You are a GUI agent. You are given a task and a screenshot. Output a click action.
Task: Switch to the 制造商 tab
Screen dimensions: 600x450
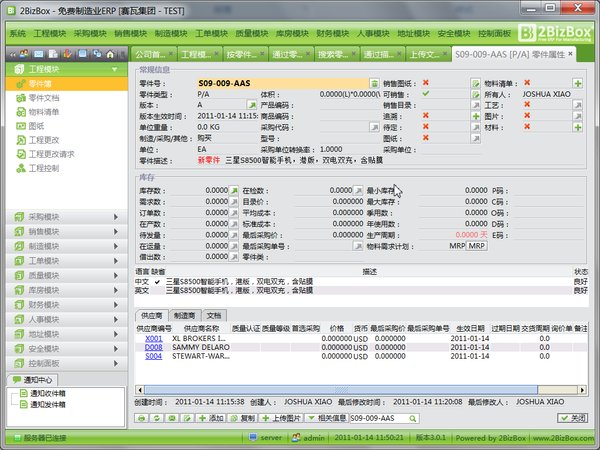pos(183,315)
